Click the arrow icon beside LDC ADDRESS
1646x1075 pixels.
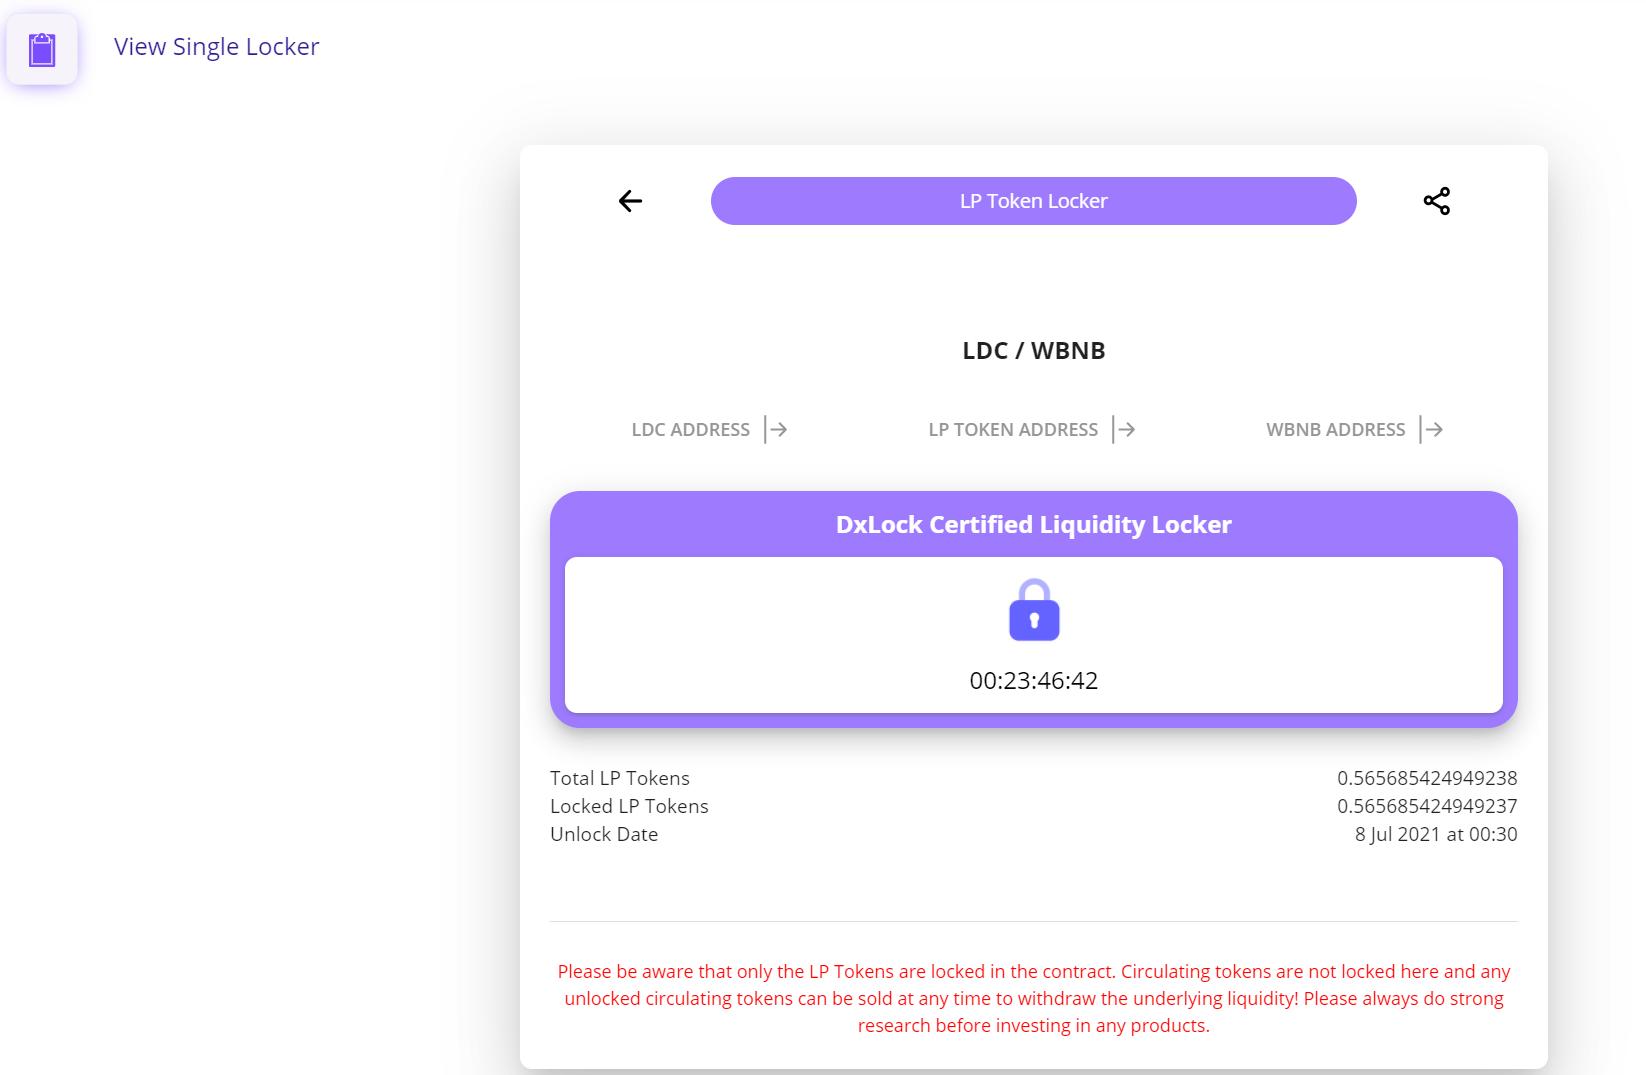point(776,429)
